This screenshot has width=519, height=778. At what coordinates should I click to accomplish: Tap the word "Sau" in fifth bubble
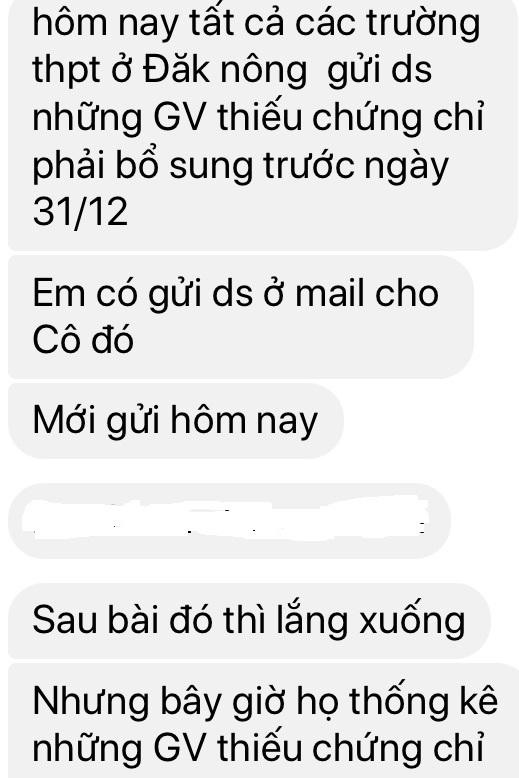[x=65, y=620]
